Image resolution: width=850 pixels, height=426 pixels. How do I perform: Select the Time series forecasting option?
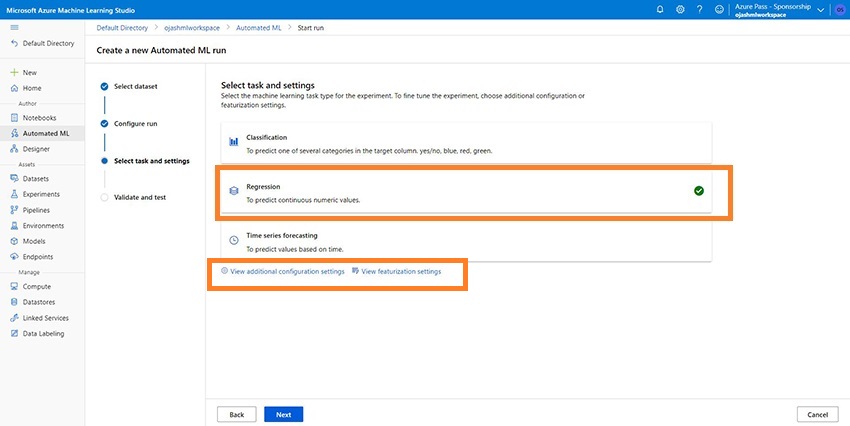(465, 240)
